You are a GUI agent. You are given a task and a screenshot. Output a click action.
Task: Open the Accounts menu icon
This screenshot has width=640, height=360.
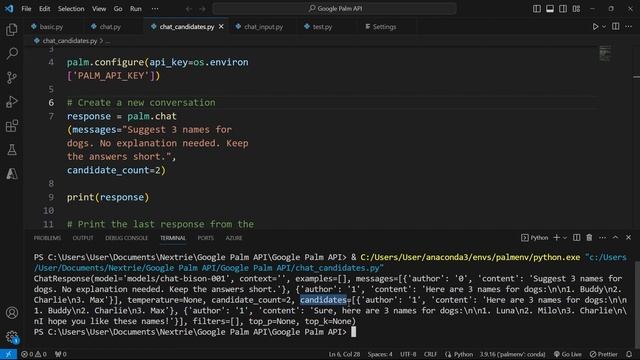coord(12,313)
